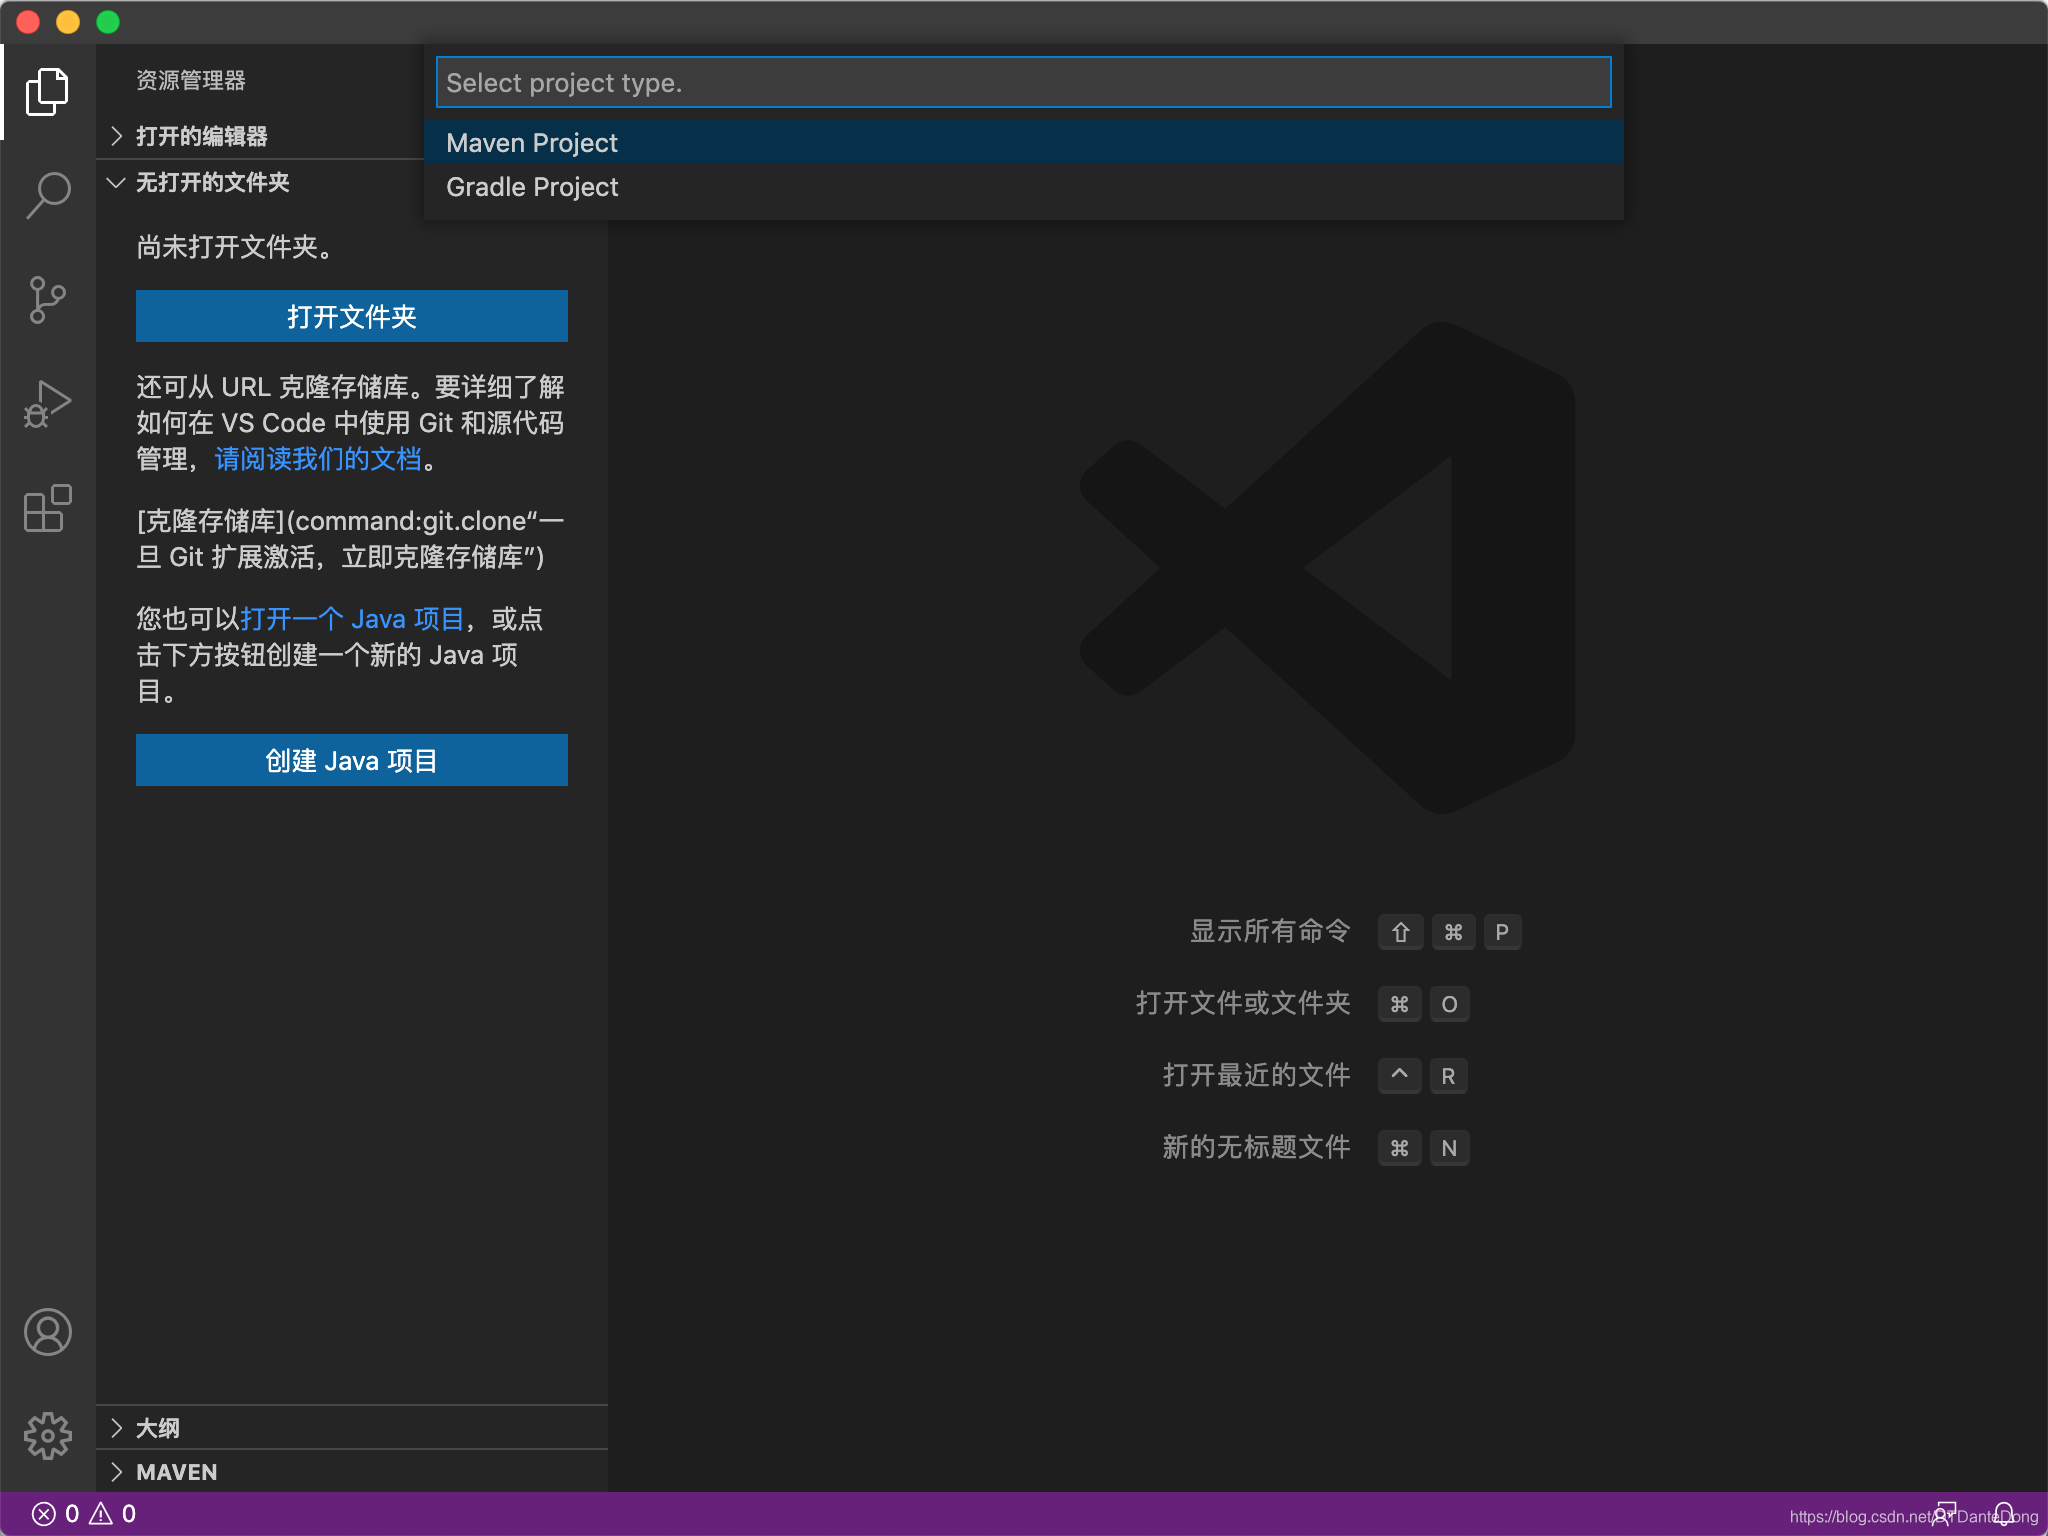
Task: Click the 新的无标题文件 shortcut label
Action: (x=1256, y=1147)
